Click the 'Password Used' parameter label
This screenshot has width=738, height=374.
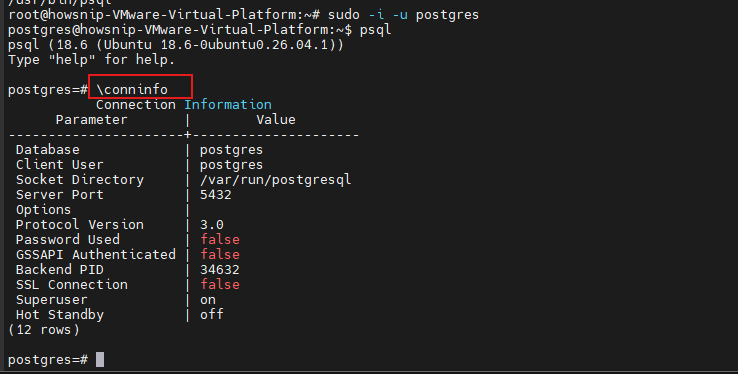68,239
